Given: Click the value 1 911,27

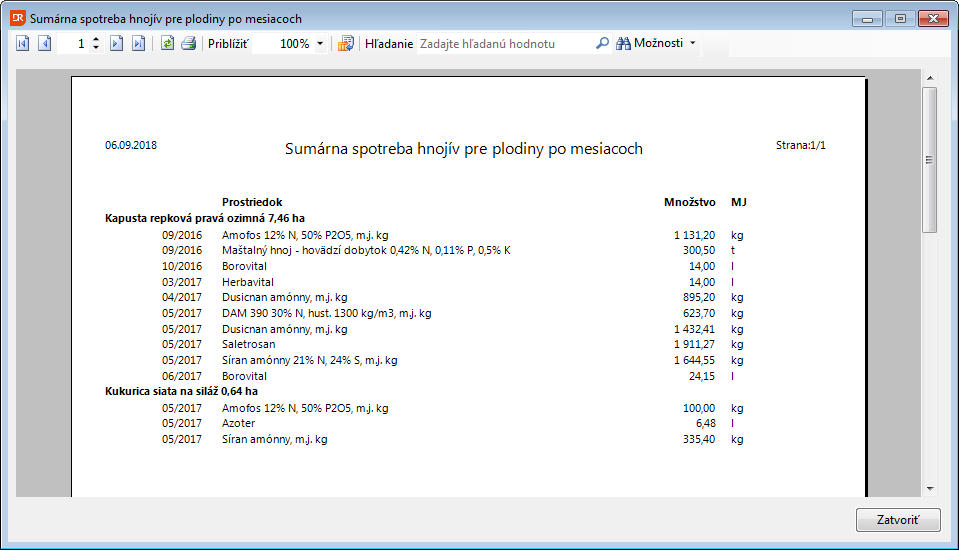Looking at the screenshot, I should 694,344.
